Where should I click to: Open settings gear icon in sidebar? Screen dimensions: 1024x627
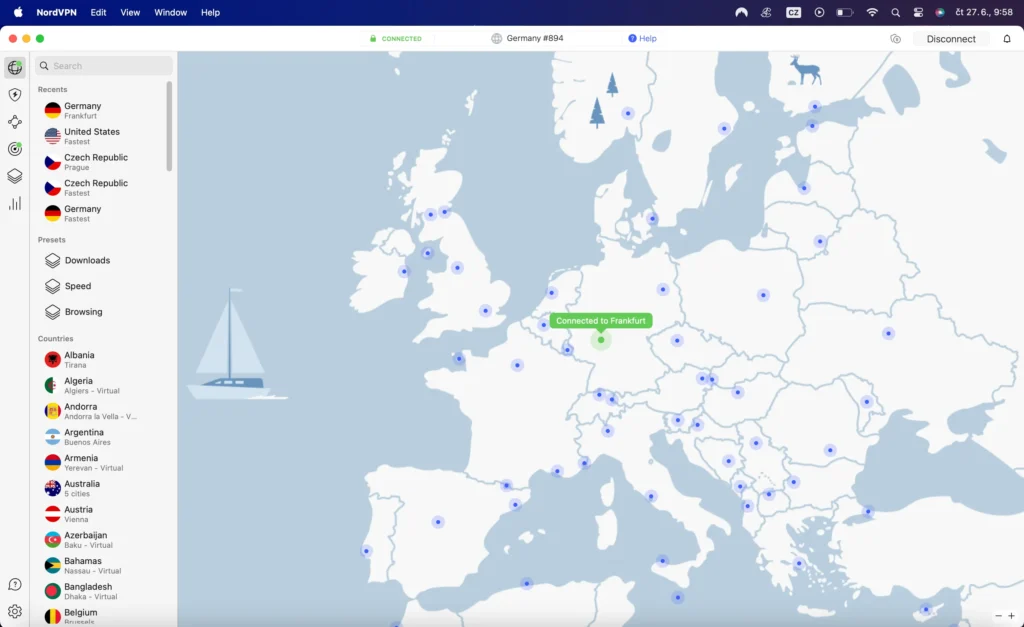pos(14,611)
